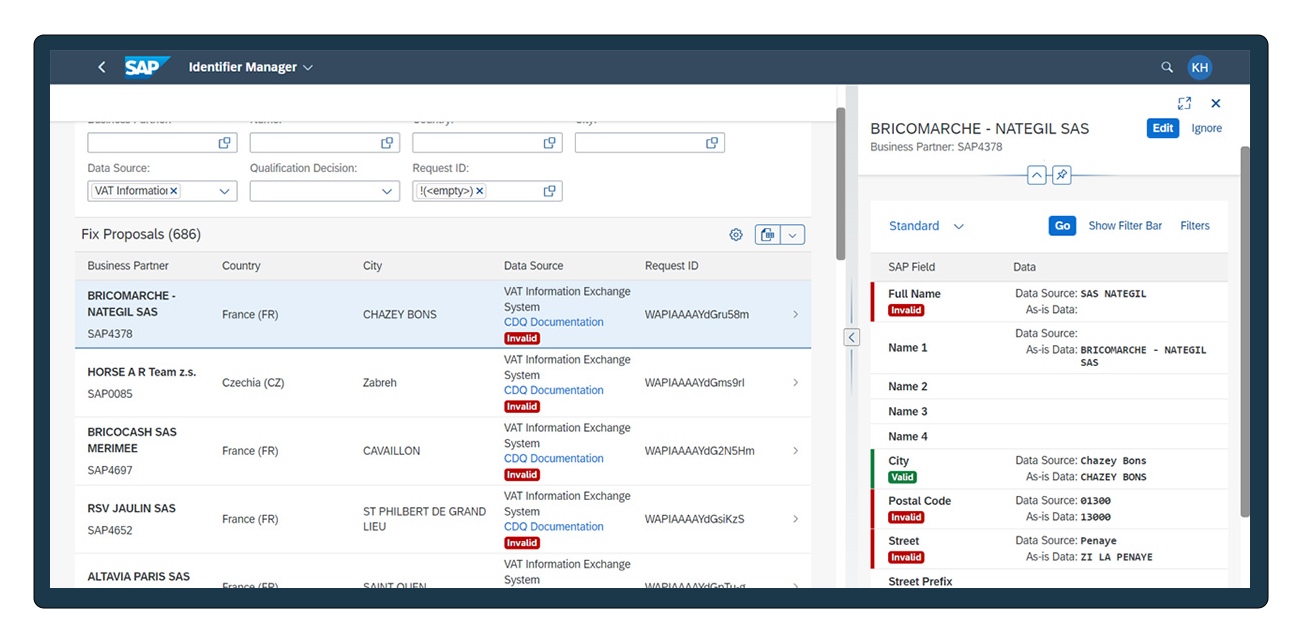Remove the VAT Information token
Viewport: 1300px width, 638px height.
pos(174,191)
